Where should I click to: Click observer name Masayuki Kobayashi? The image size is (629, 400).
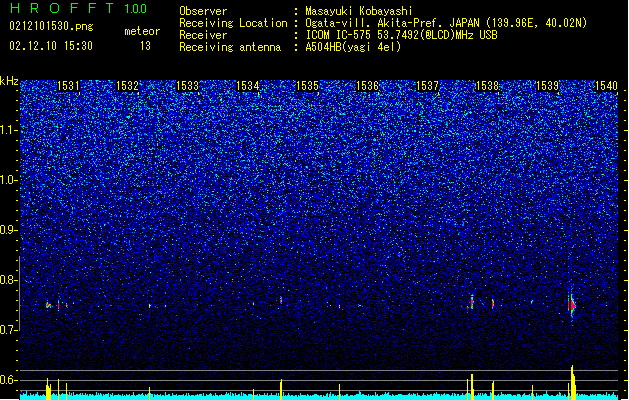click(359, 11)
